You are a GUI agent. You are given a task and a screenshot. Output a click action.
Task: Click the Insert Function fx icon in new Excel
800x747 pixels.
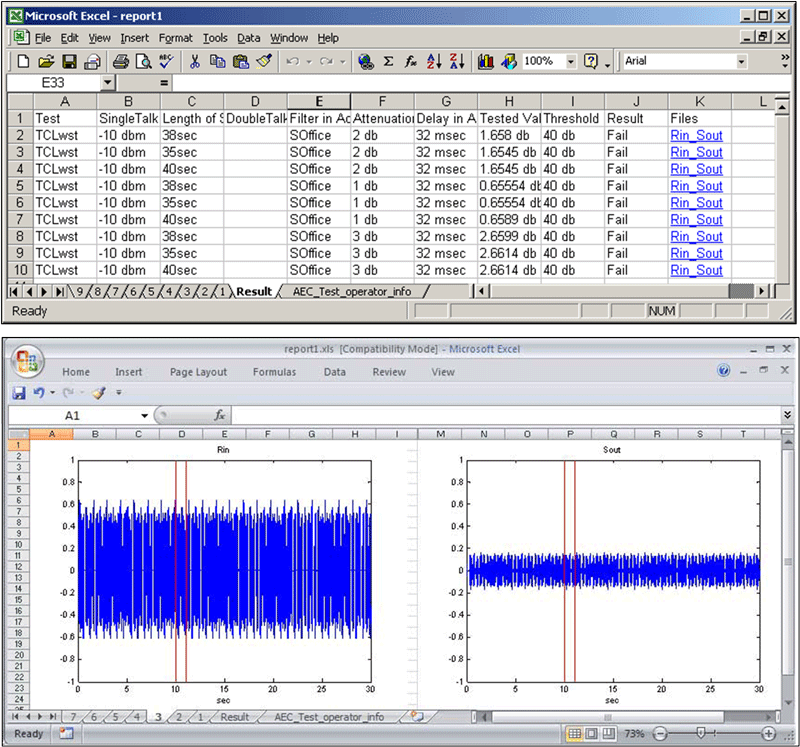coord(219,415)
